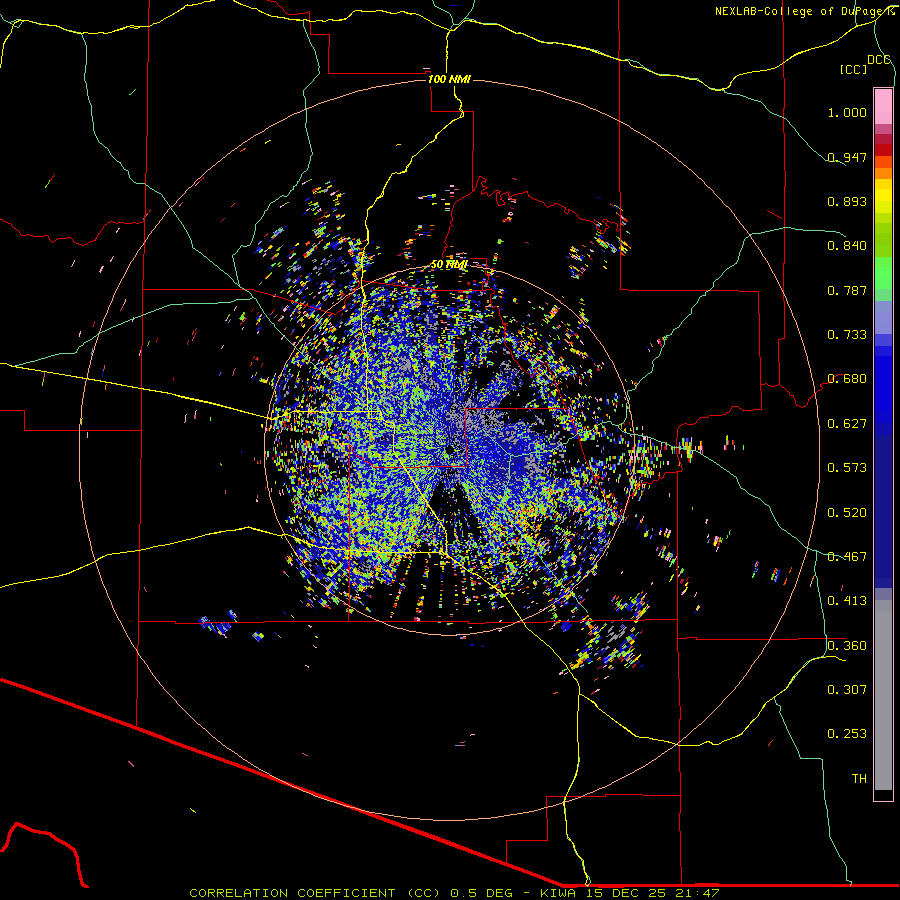This screenshot has width=900, height=900.
Task: Click the 0.947 value on the scale
Action: [x=847, y=157]
